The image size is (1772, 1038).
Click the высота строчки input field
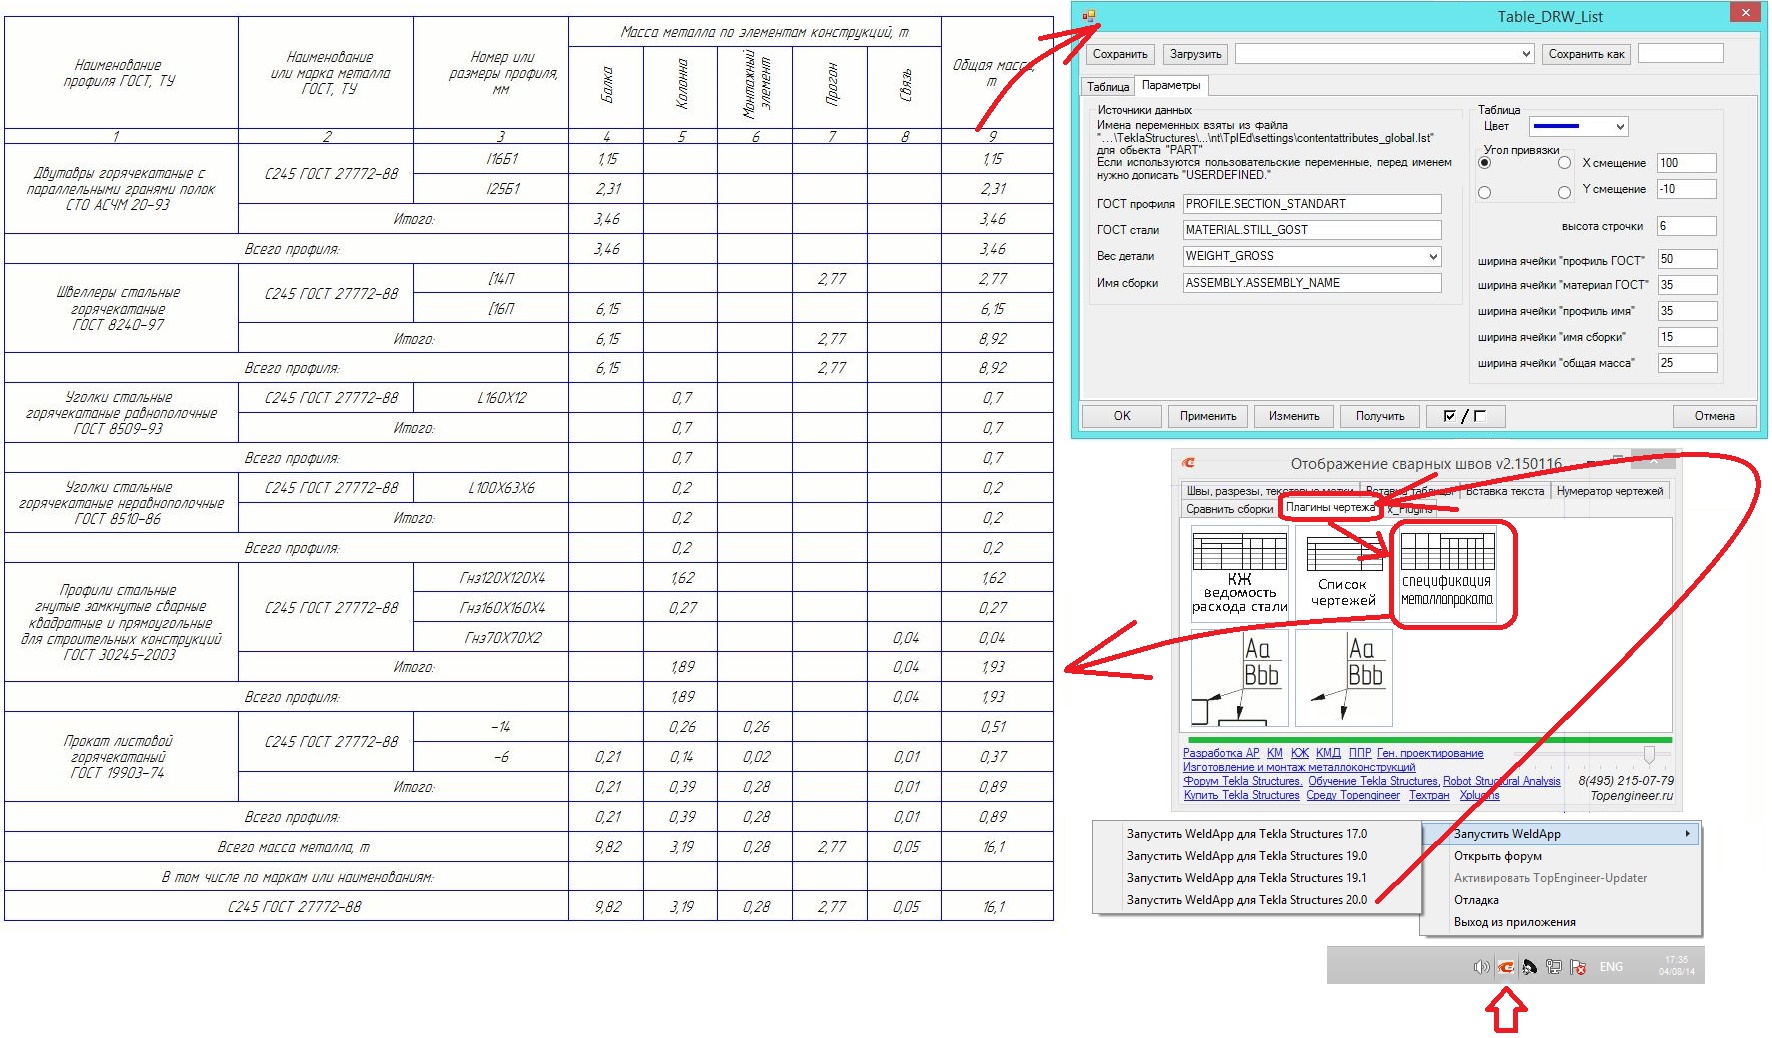pos(1687,226)
